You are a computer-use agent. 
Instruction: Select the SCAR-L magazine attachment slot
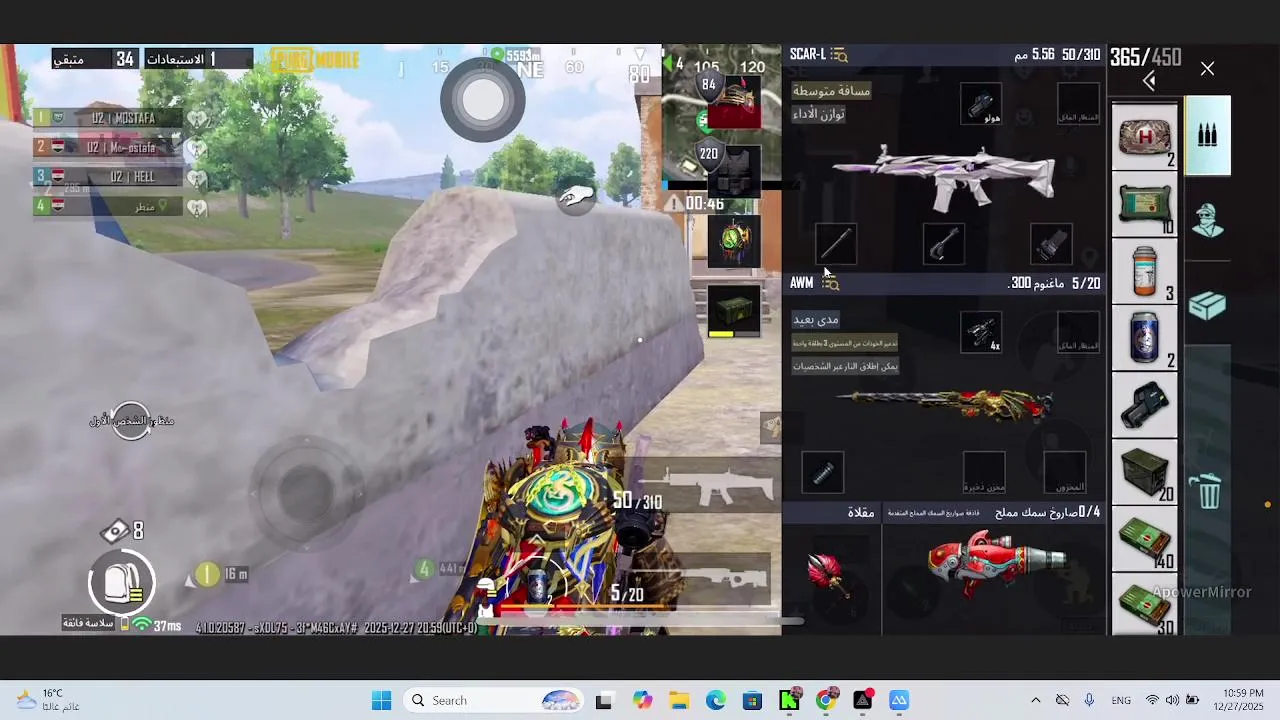pos(1051,244)
